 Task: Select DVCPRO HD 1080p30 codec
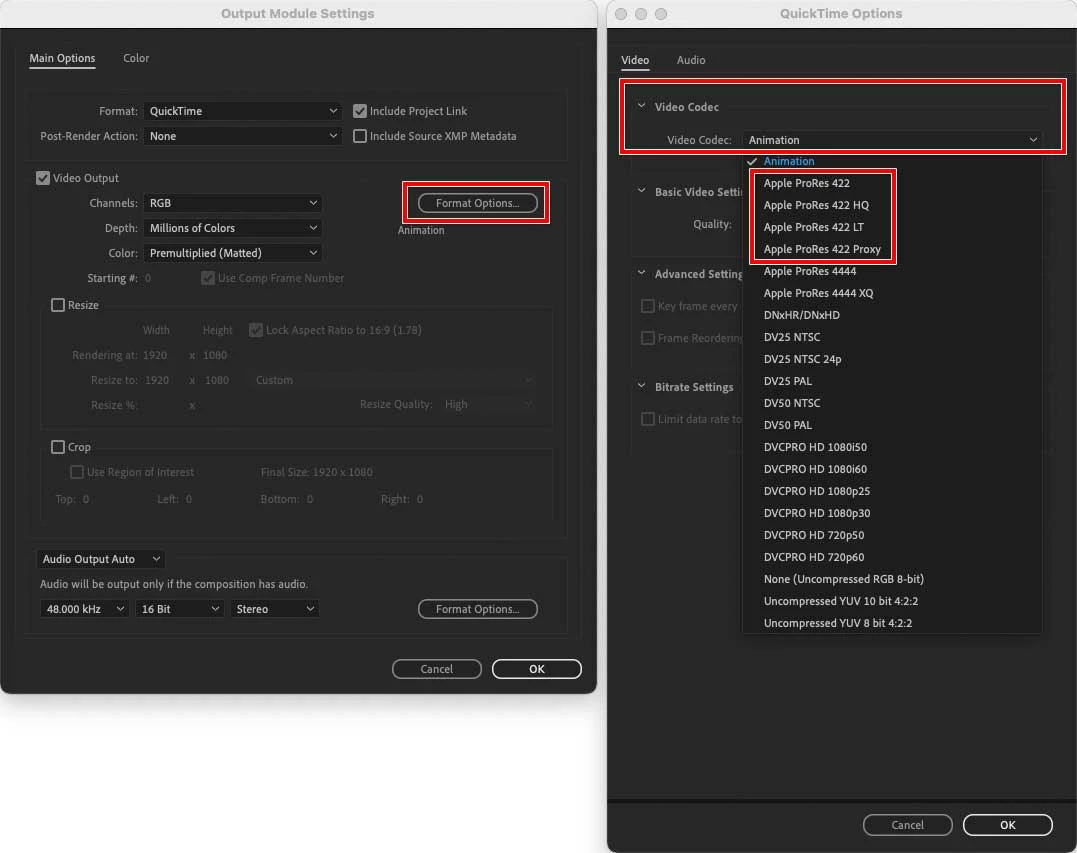click(892, 513)
